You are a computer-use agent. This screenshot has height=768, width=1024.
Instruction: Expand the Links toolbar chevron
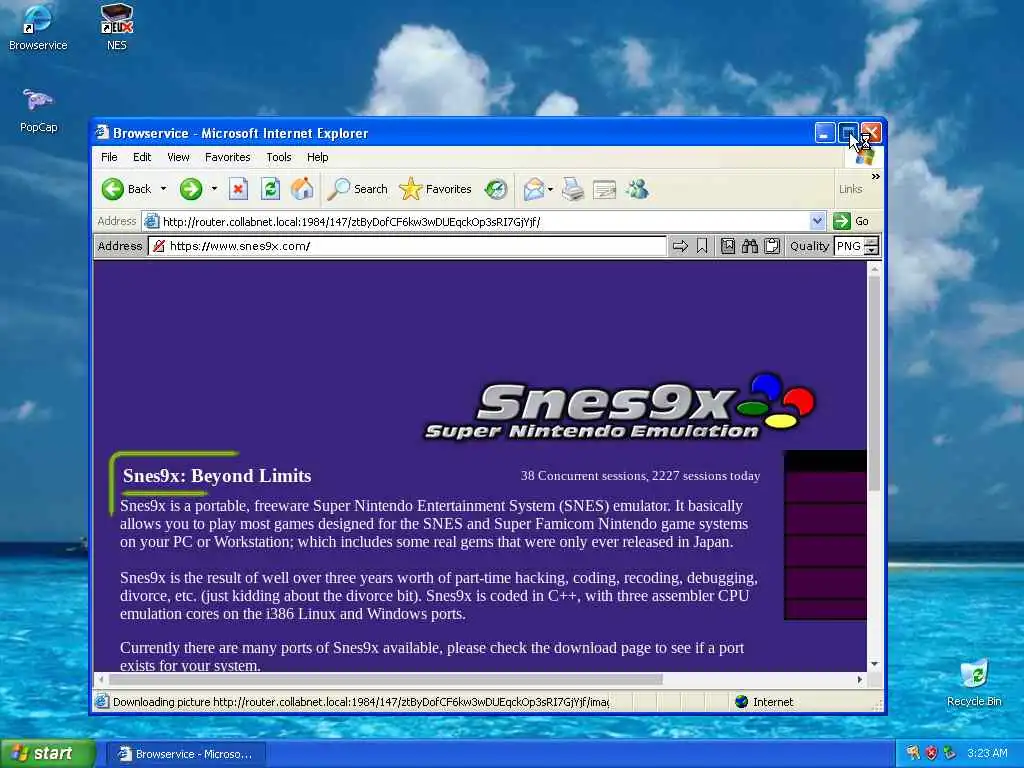(x=876, y=176)
